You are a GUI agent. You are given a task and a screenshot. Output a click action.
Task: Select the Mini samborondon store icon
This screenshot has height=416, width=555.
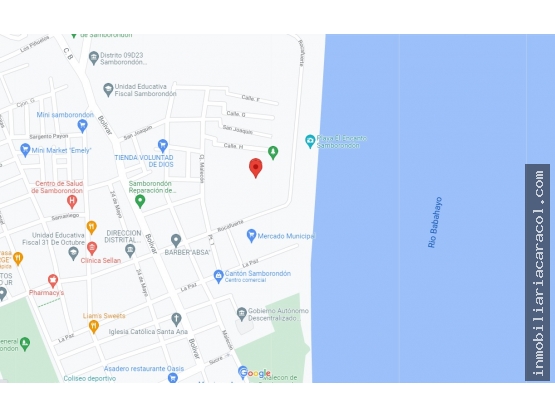(x=82, y=126)
